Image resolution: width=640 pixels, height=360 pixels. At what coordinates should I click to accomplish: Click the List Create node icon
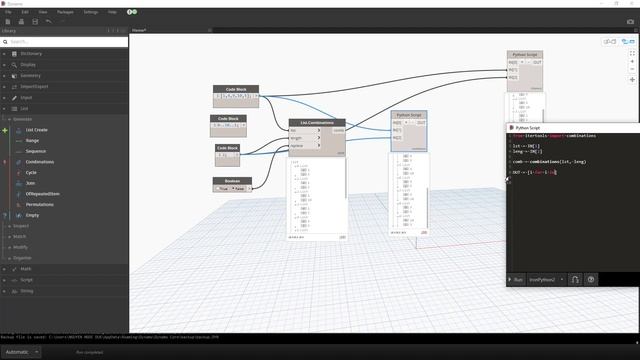(19, 130)
